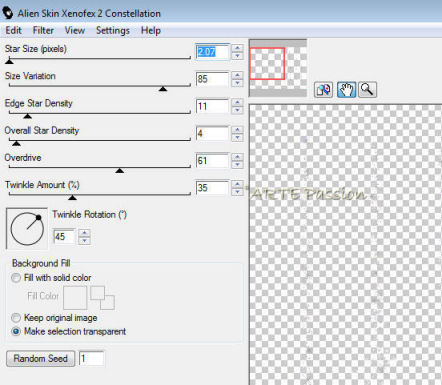Click the overlapping color squares beside Fill Color

[102, 298]
